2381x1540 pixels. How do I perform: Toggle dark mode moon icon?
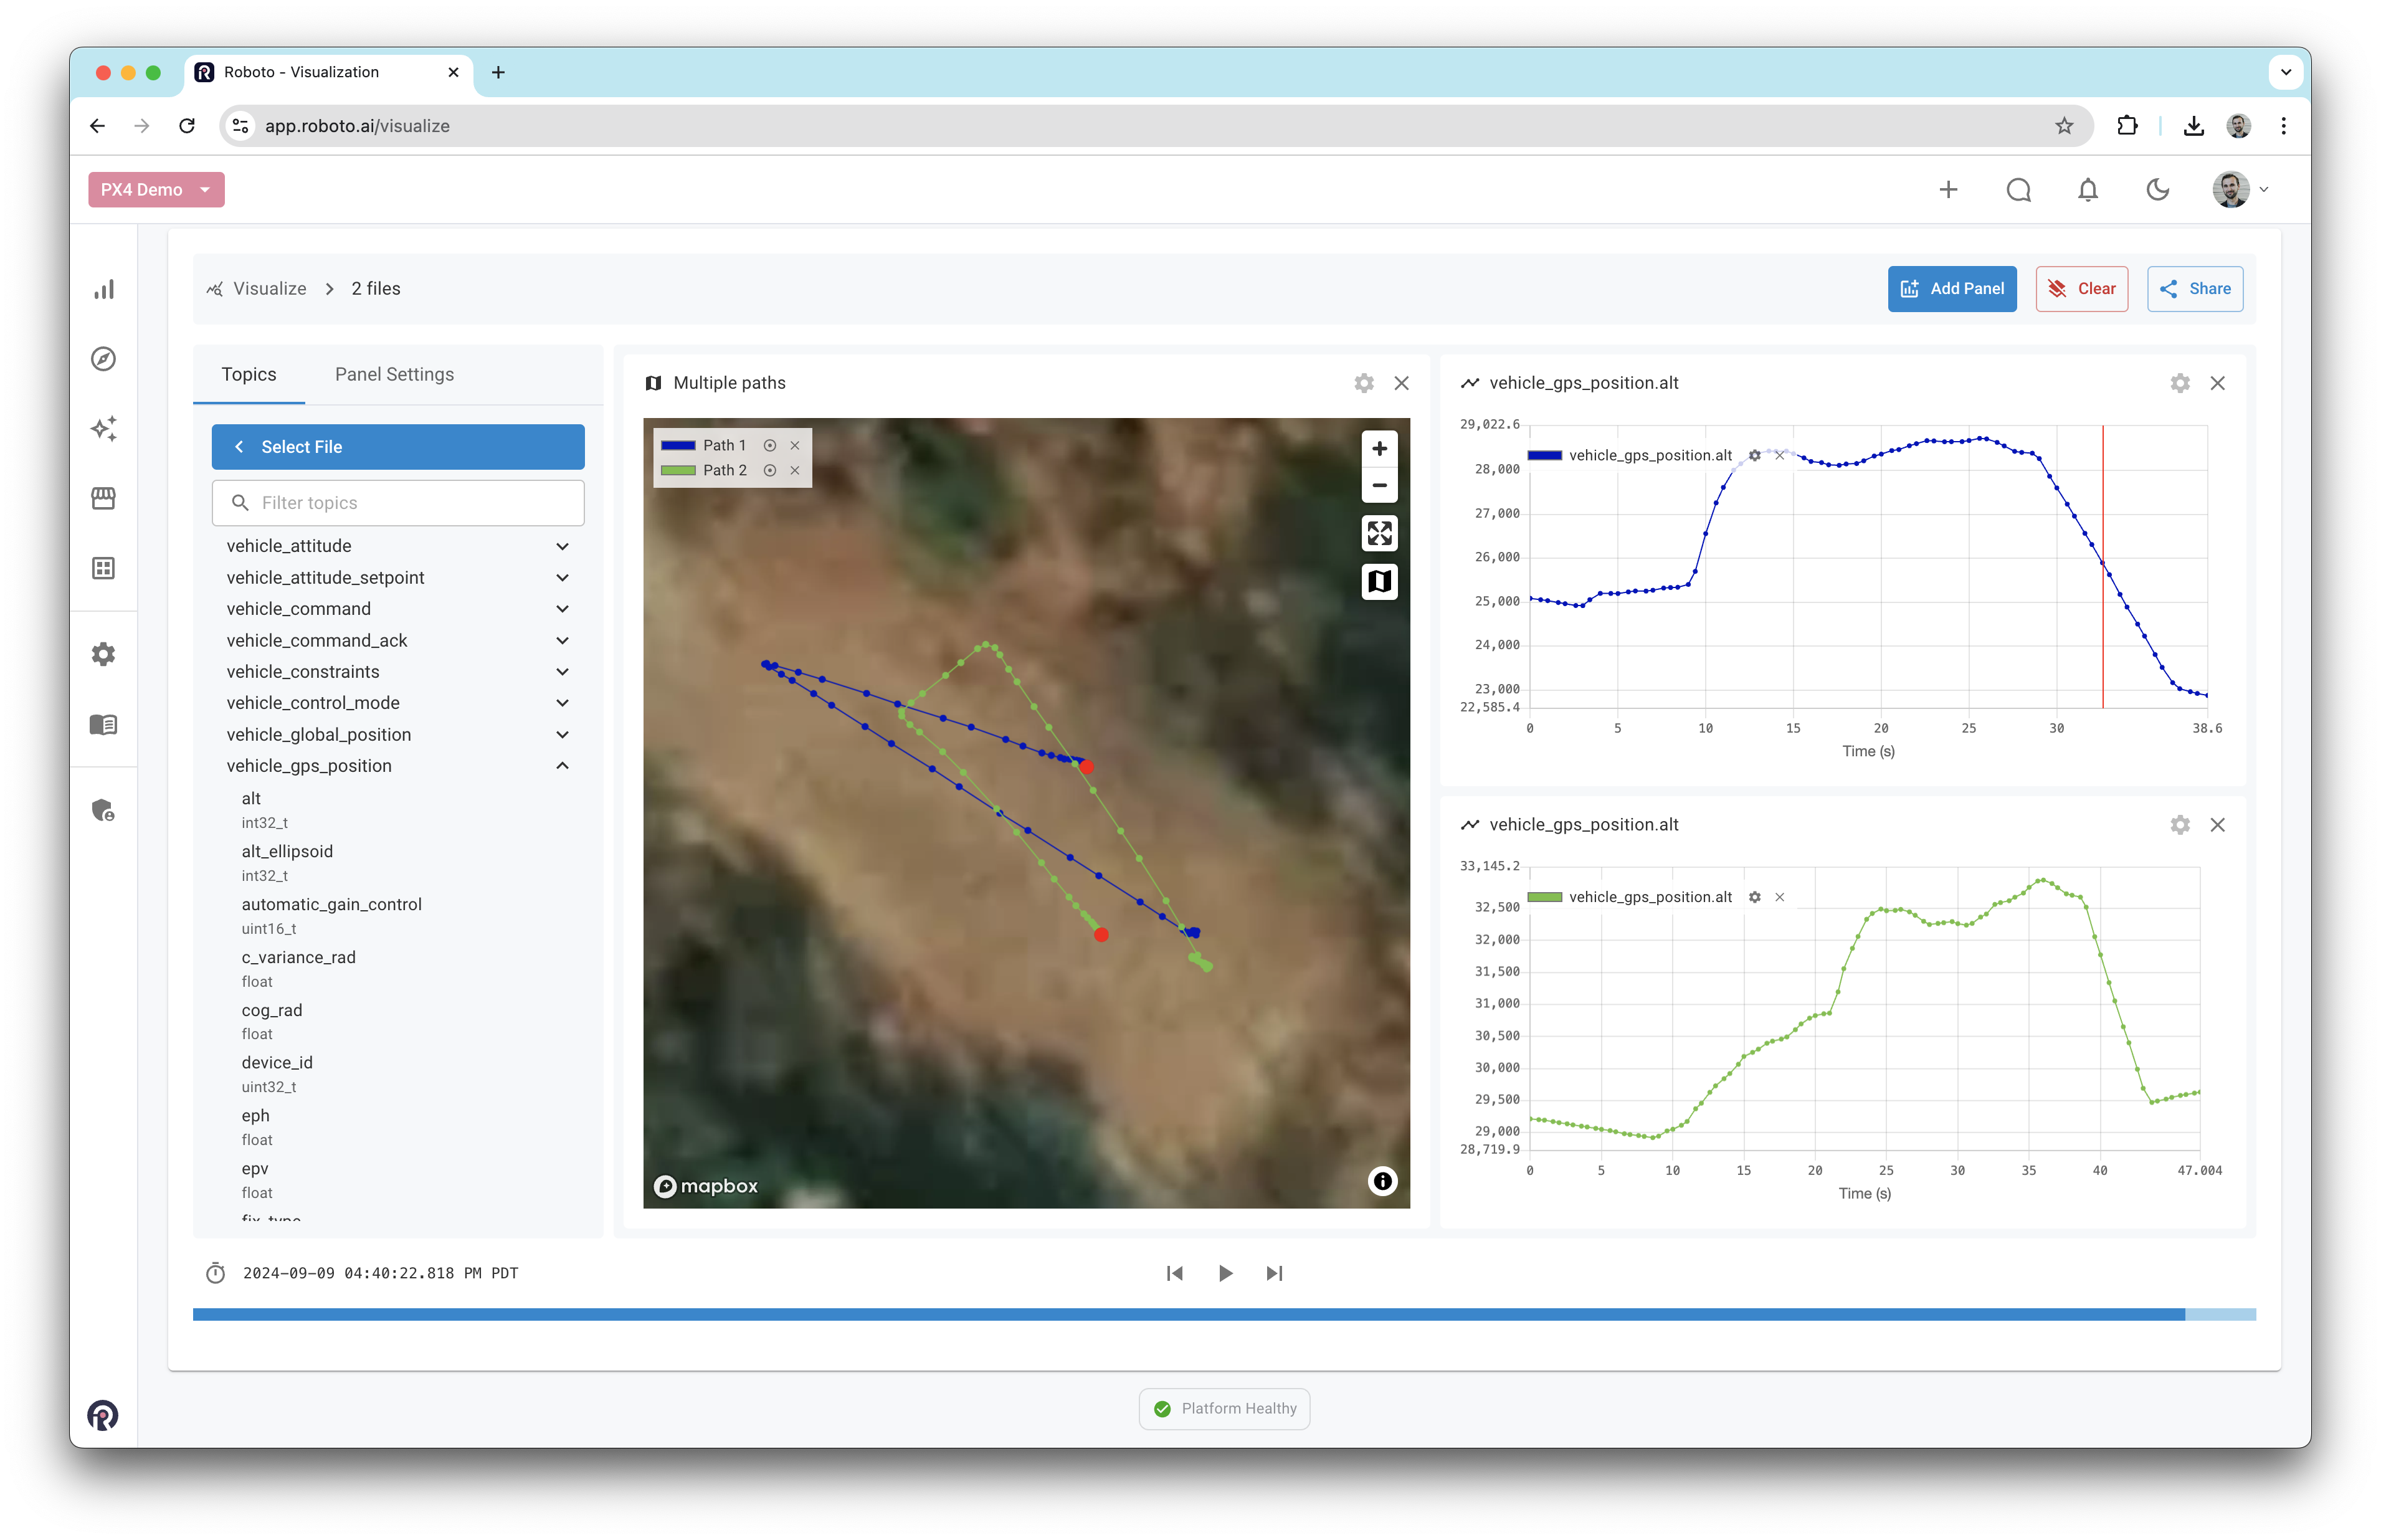point(2157,190)
